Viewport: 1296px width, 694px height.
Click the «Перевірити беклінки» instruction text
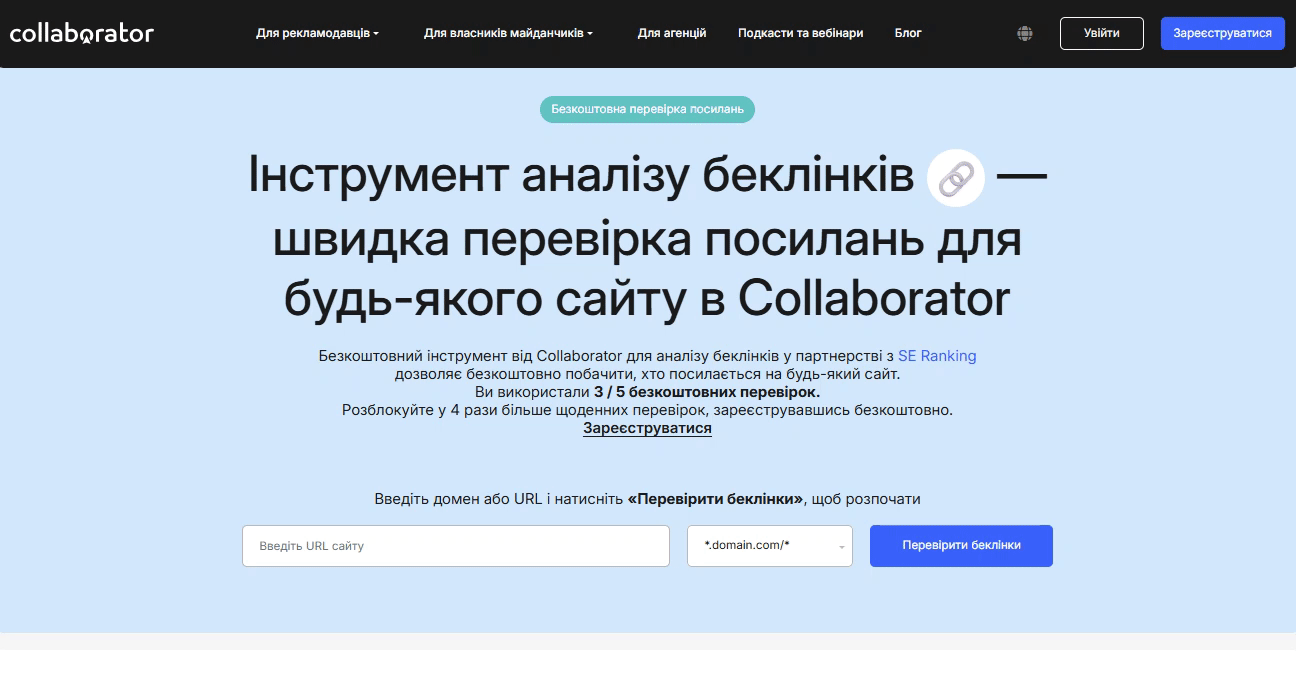[x=715, y=498]
